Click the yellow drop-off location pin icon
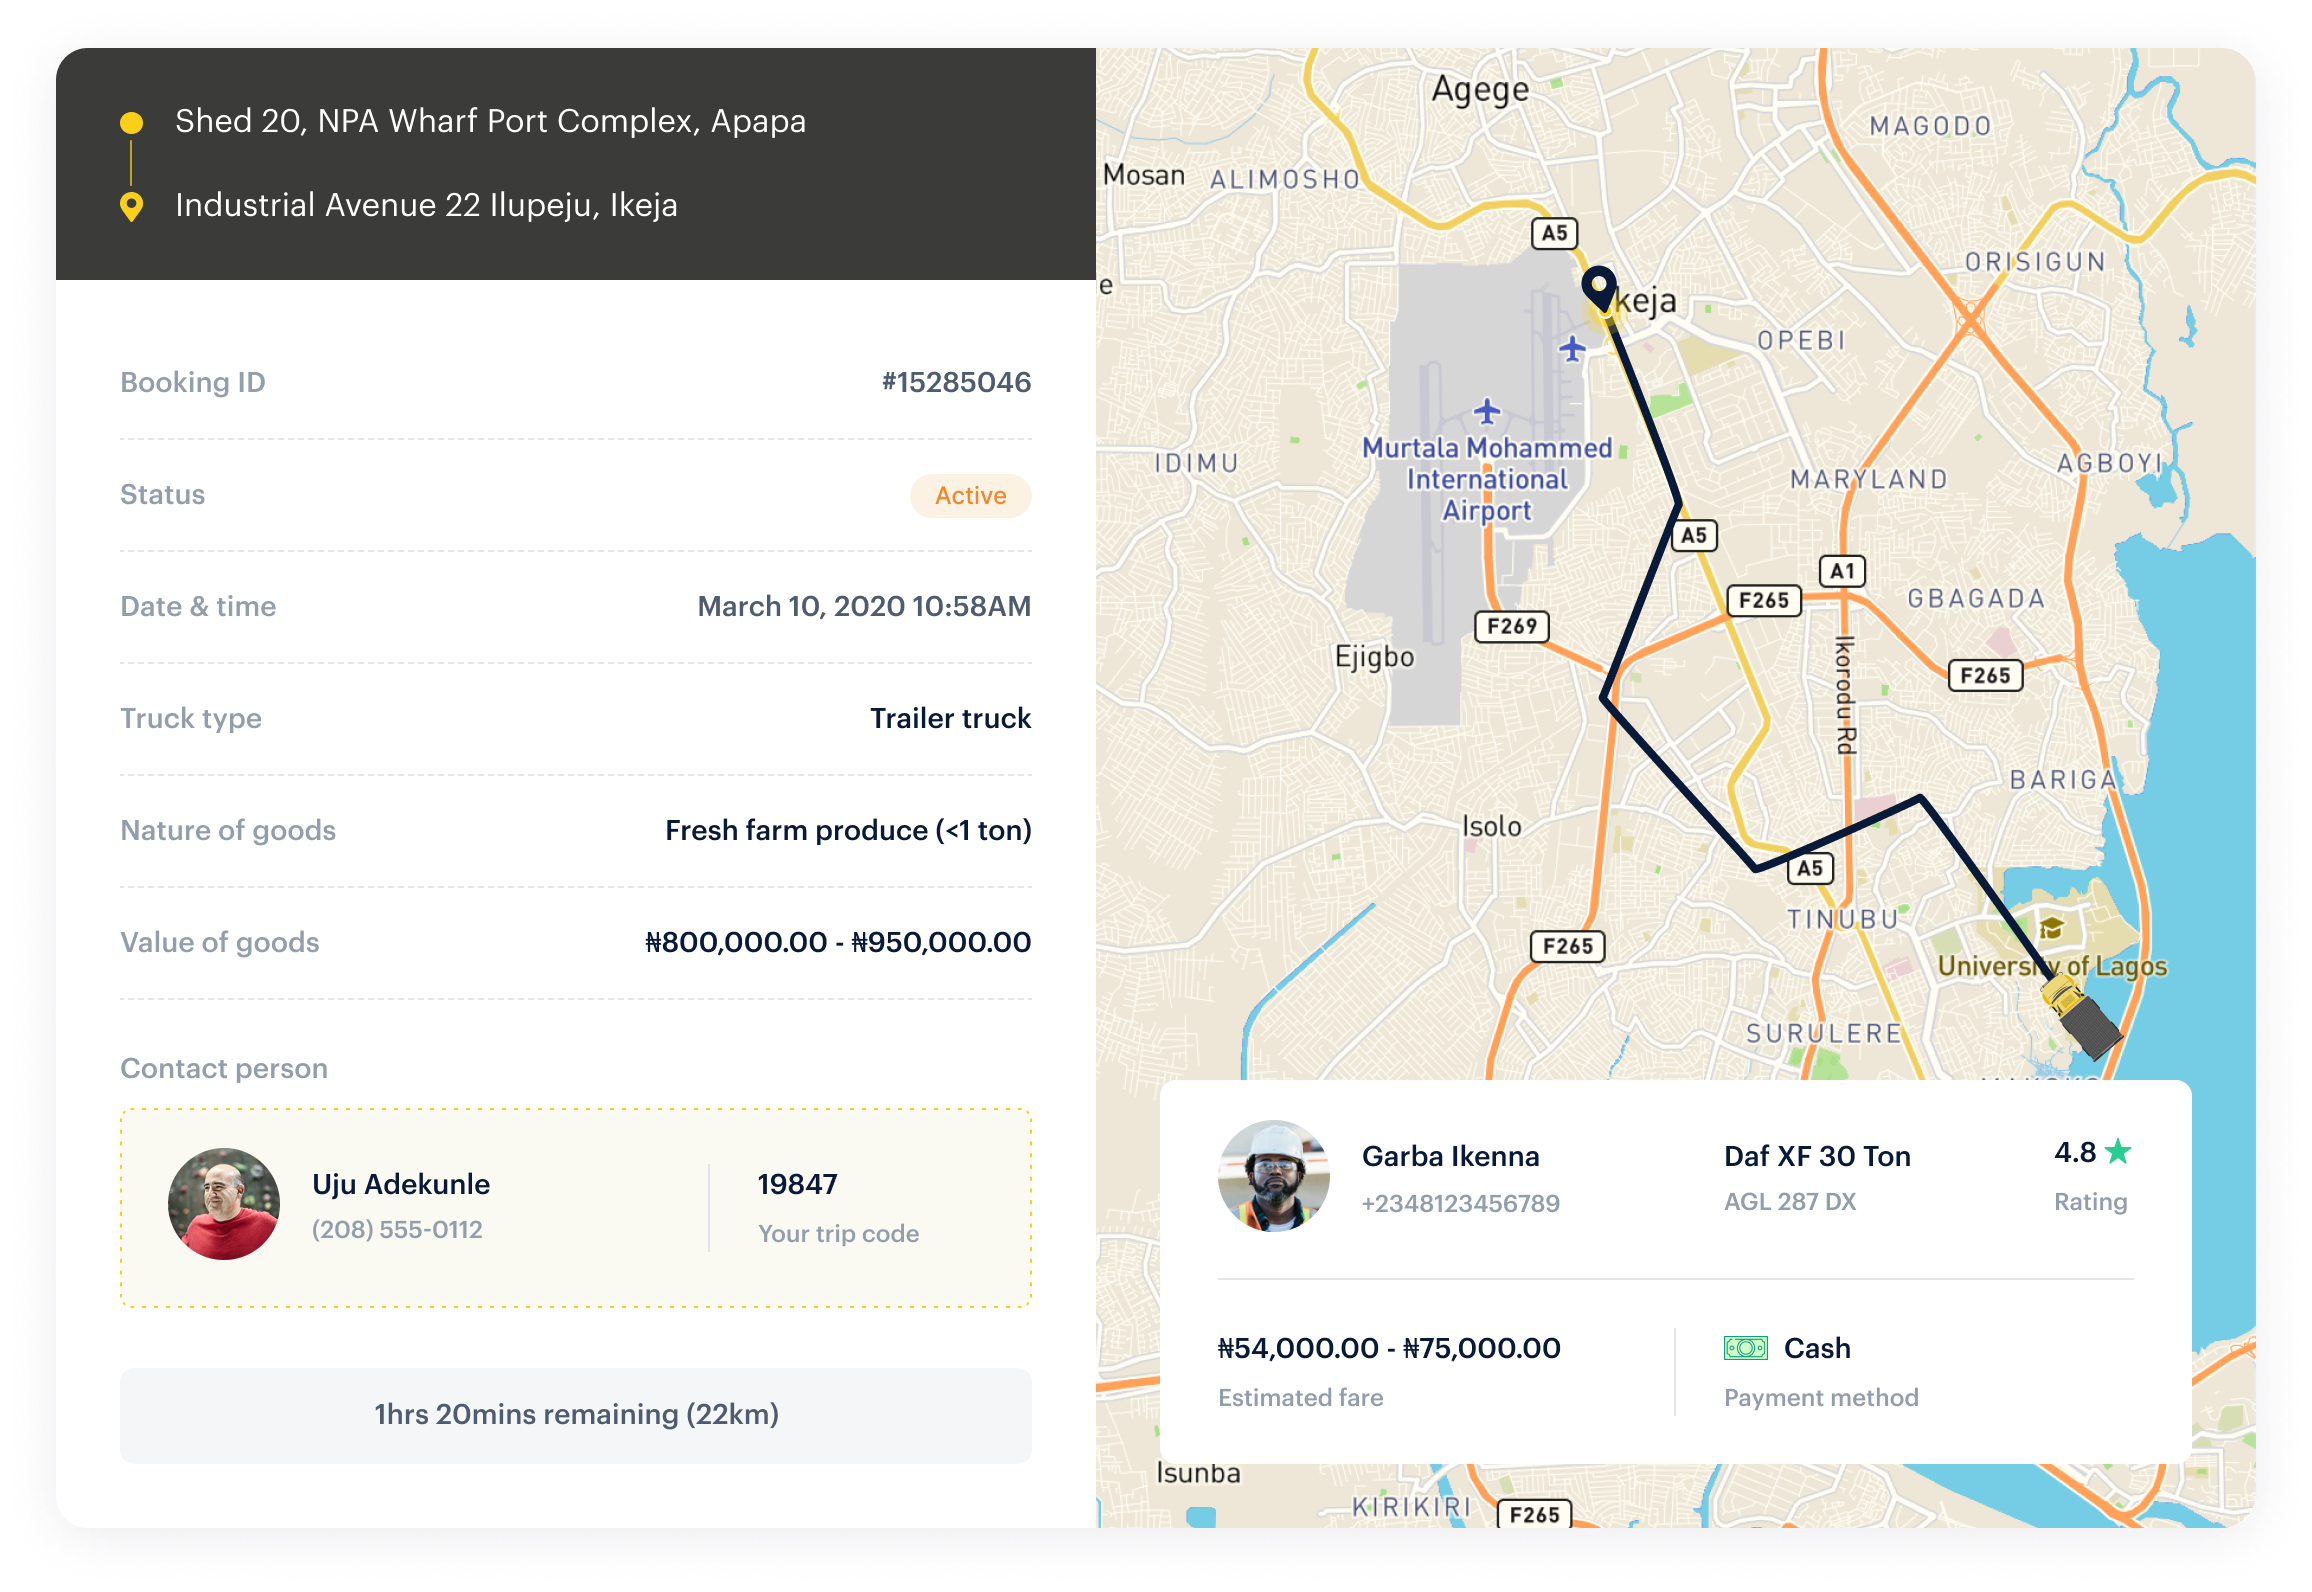 (131, 206)
